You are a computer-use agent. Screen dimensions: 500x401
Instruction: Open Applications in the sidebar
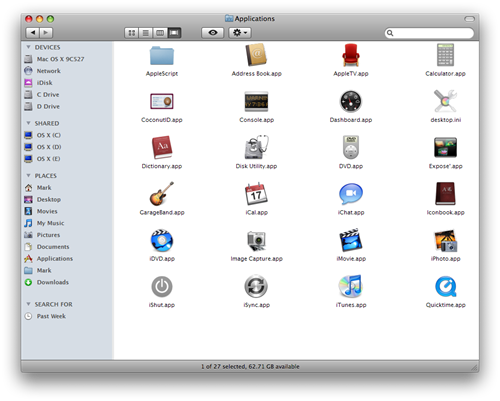coord(49,259)
